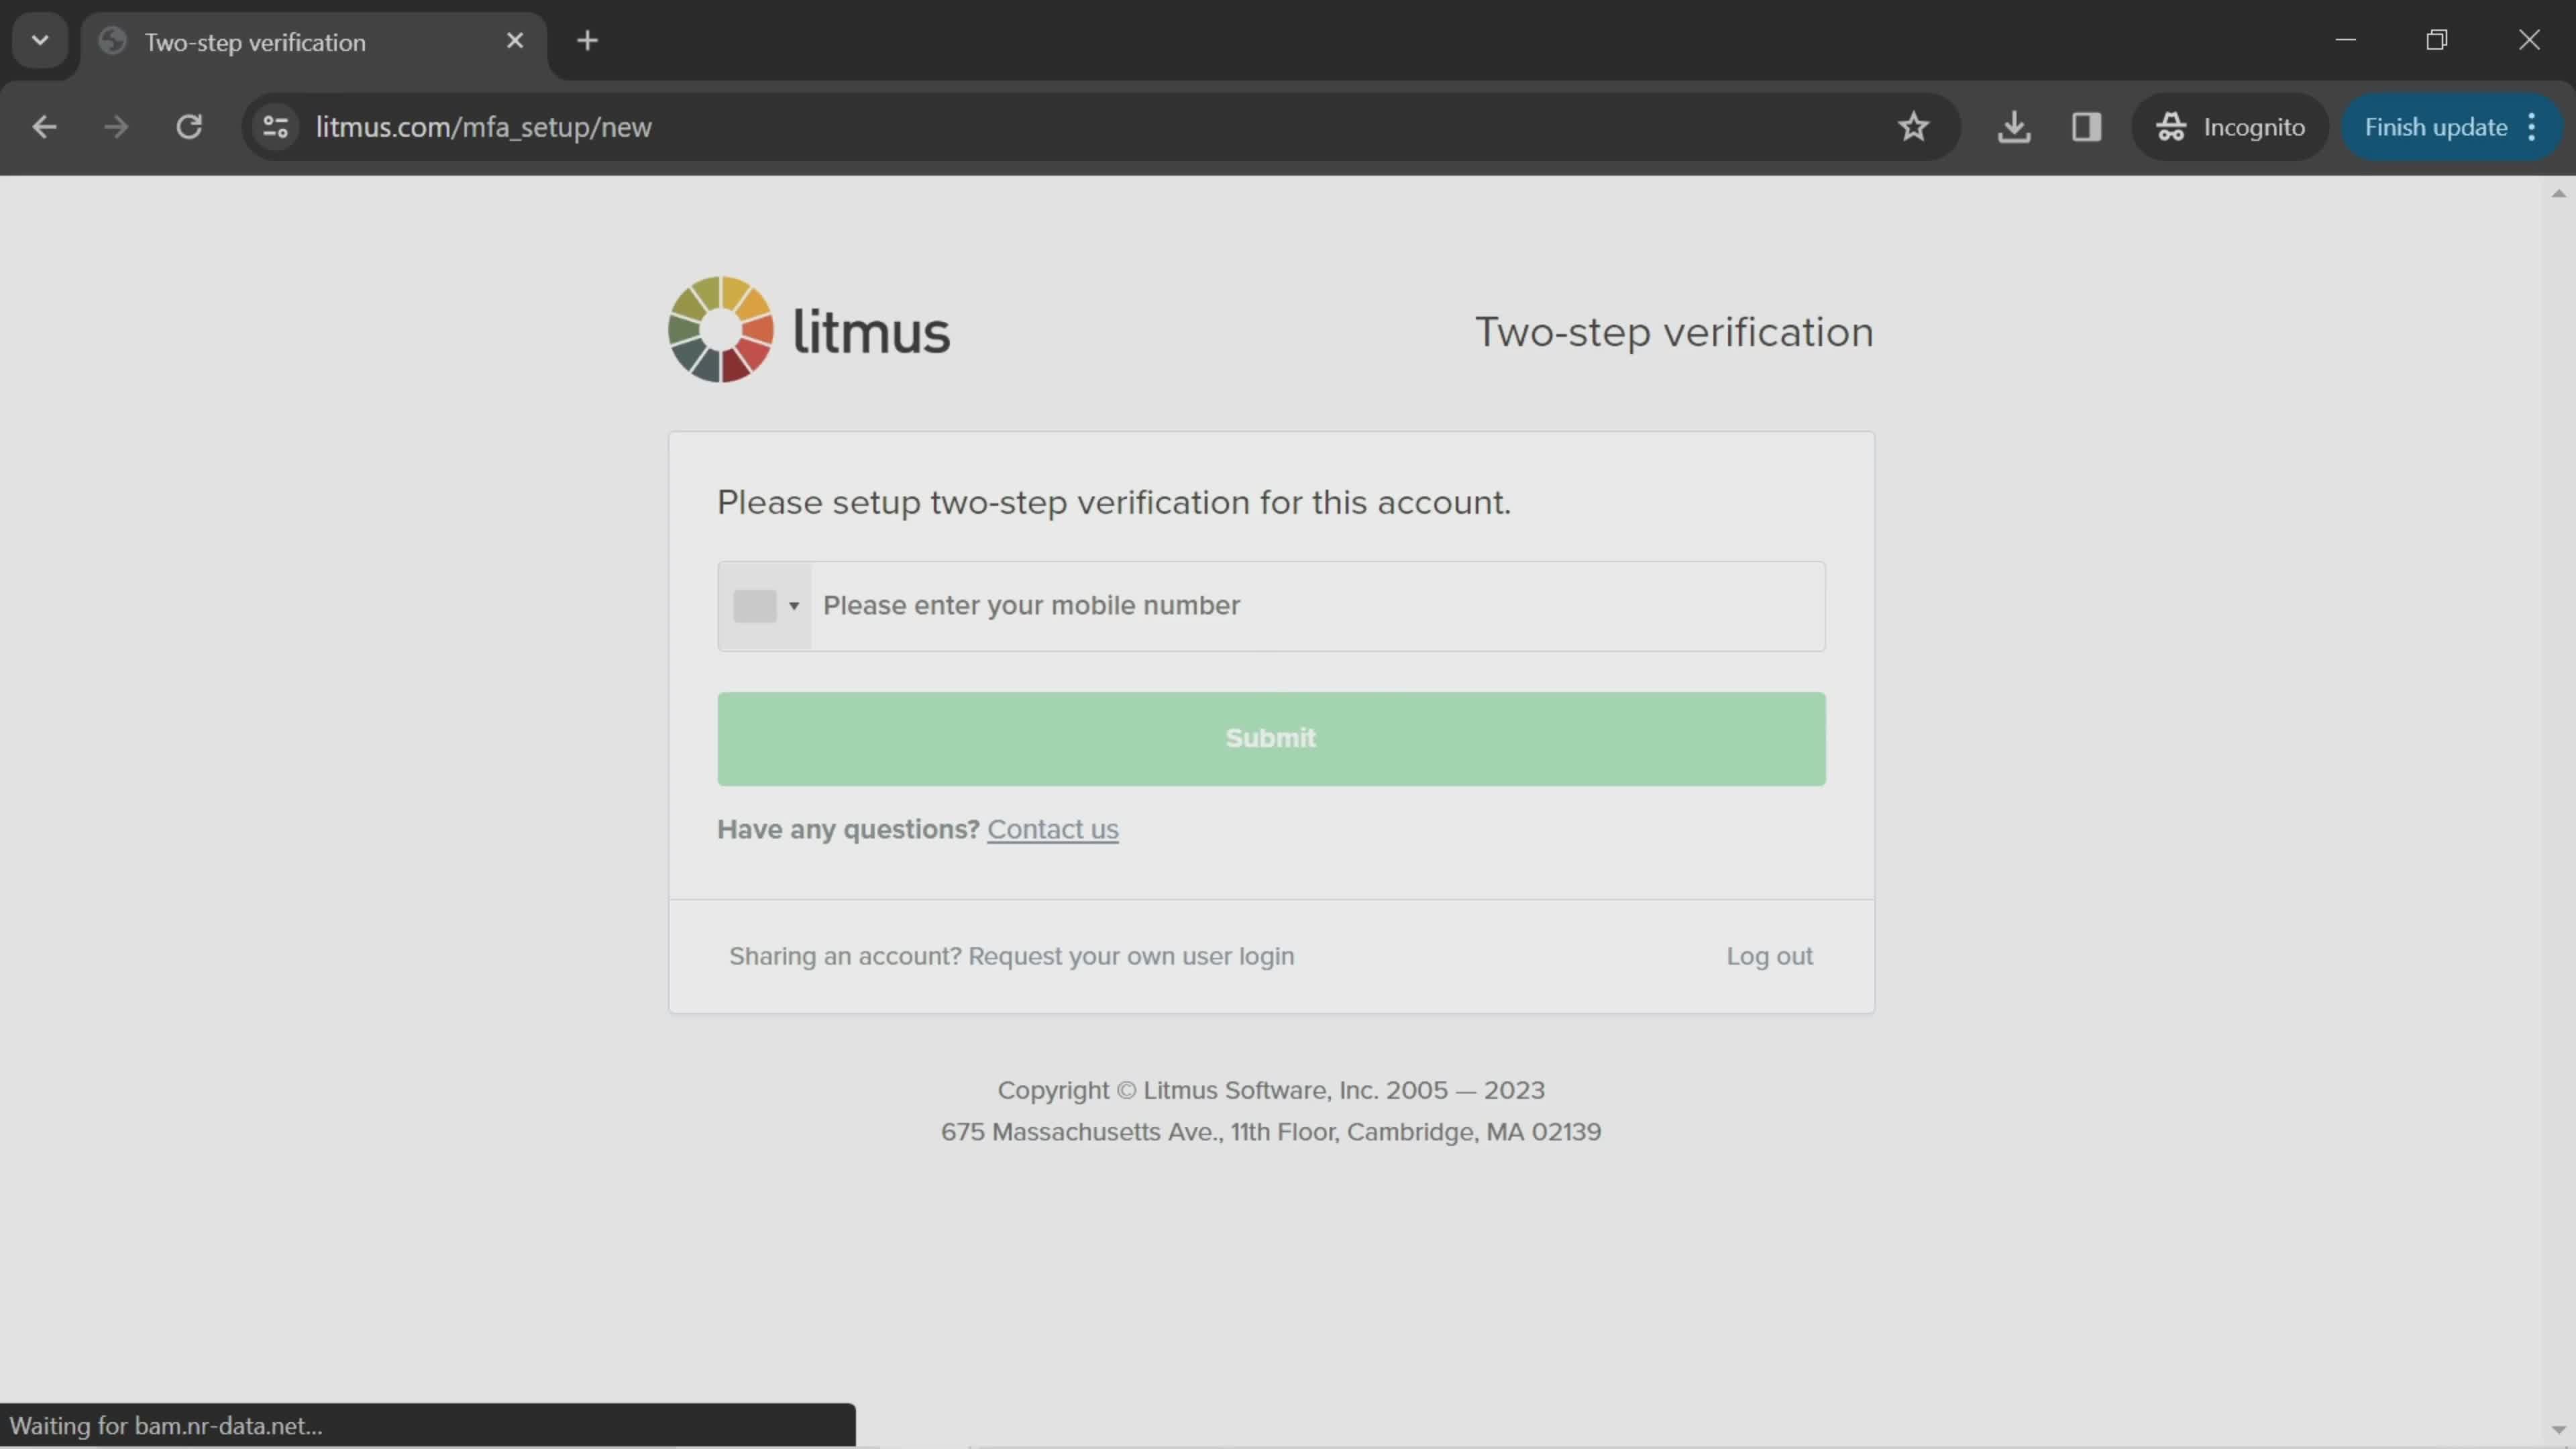Click the Incognito mode icon
Viewport: 2576px width, 1449px height.
(x=2173, y=125)
